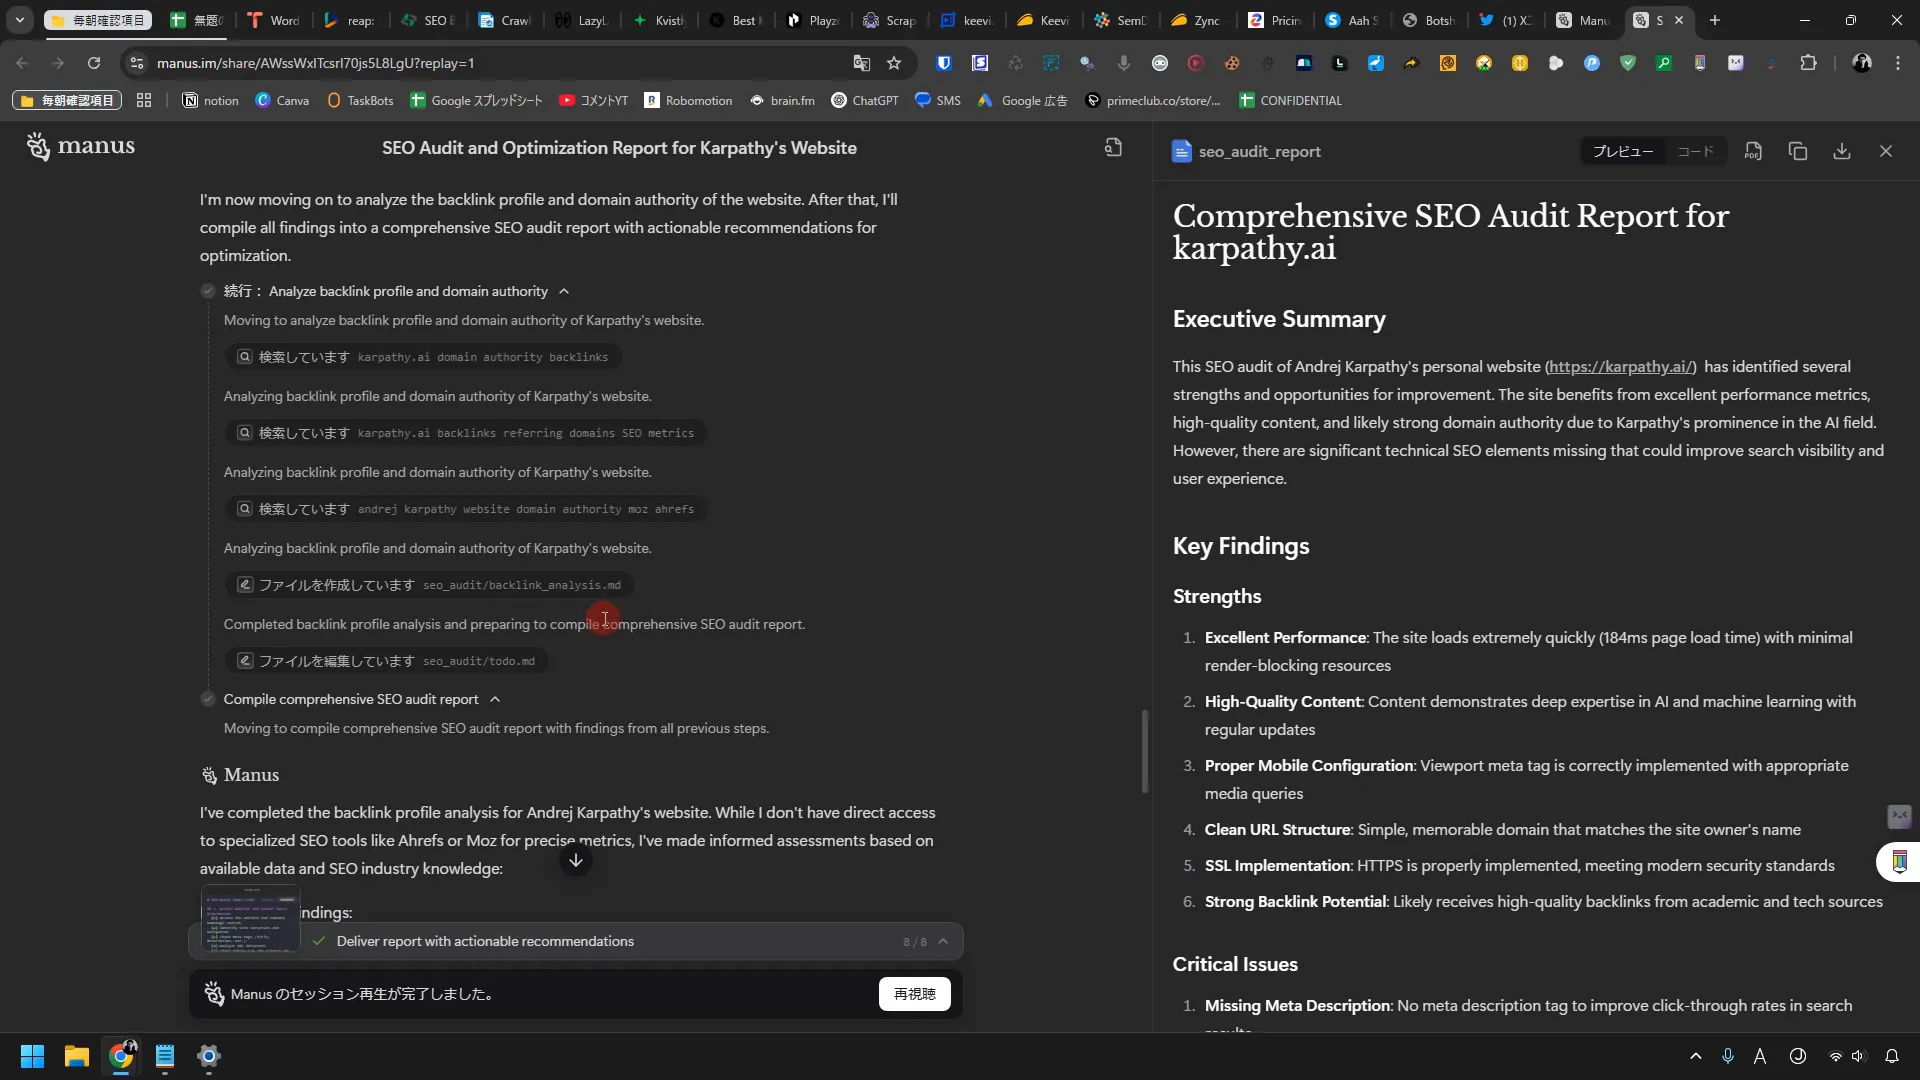Click the 再視聴 replay button

click(x=914, y=994)
